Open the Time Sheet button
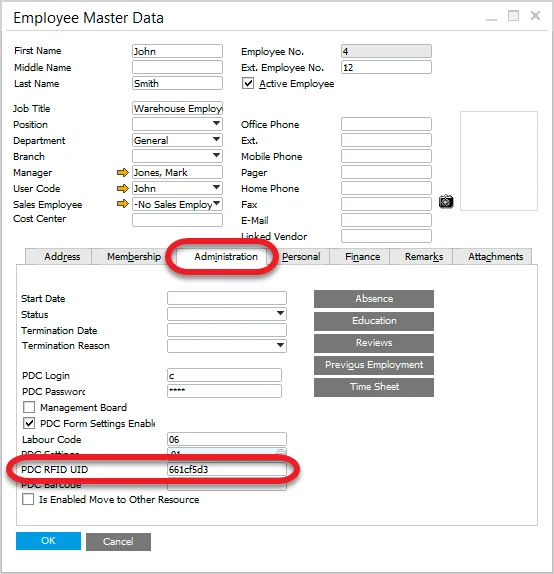The image size is (554, 574). (x=374, y=387)
